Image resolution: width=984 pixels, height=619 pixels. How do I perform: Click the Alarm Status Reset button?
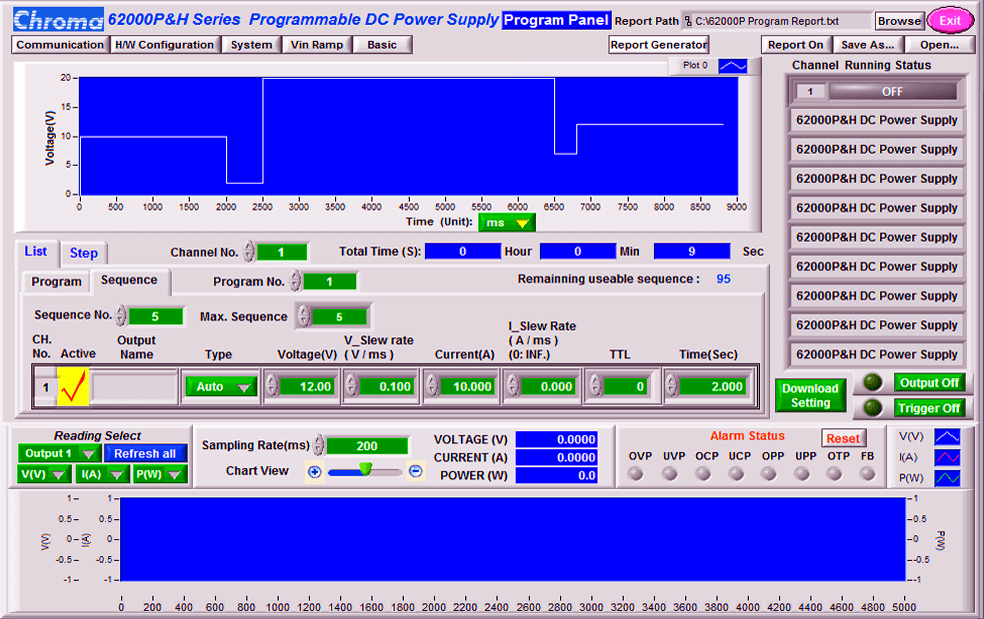pyautogui.click(x=843, y=438)
